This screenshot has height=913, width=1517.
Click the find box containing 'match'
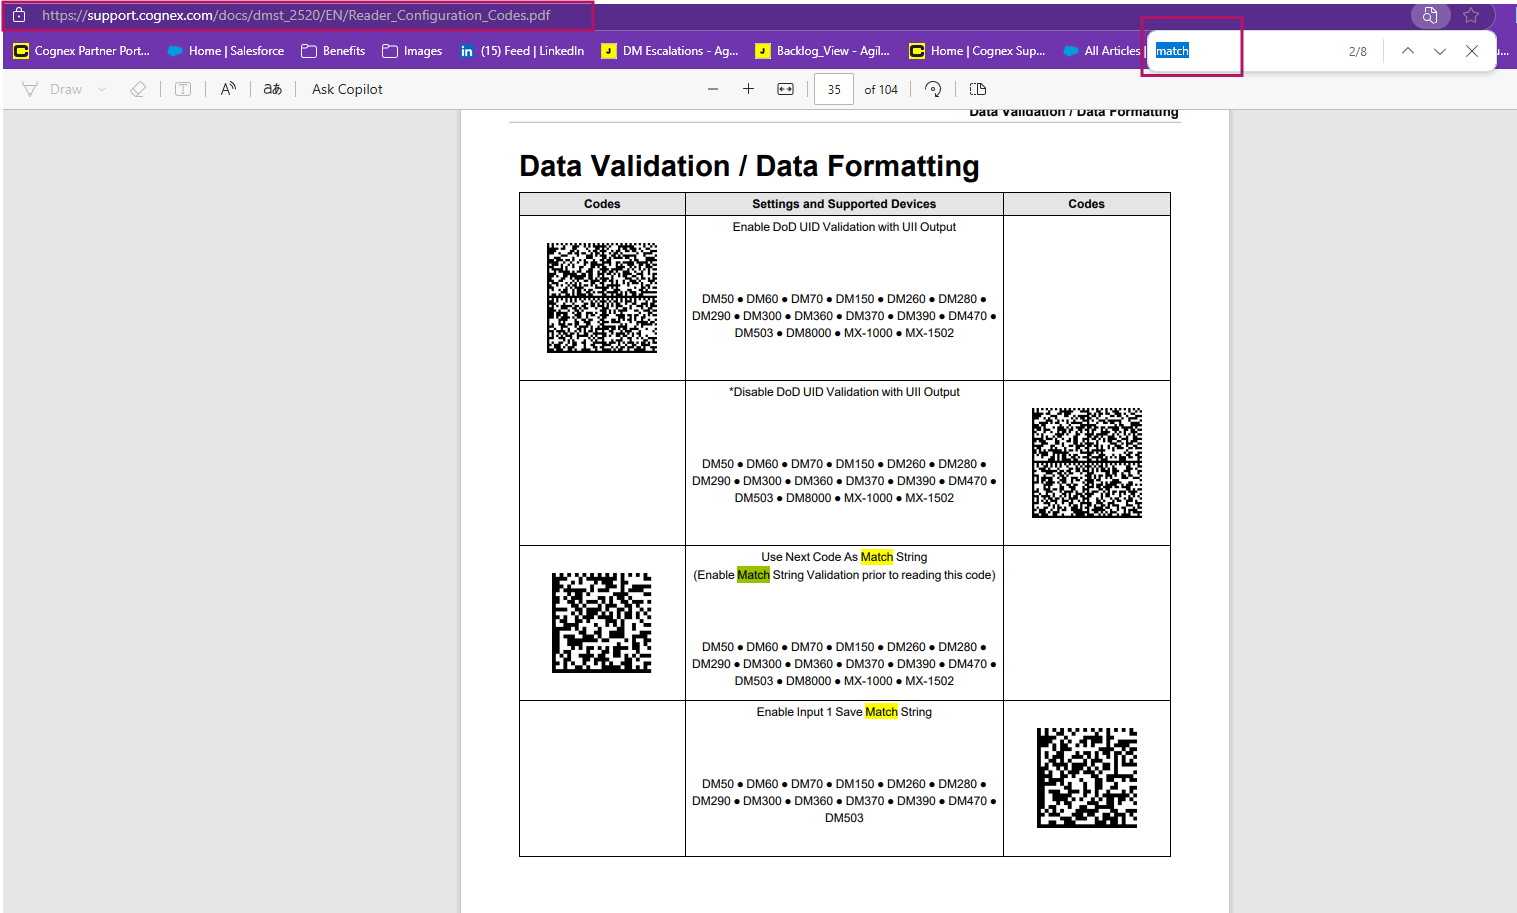(x=1240, y=51)
